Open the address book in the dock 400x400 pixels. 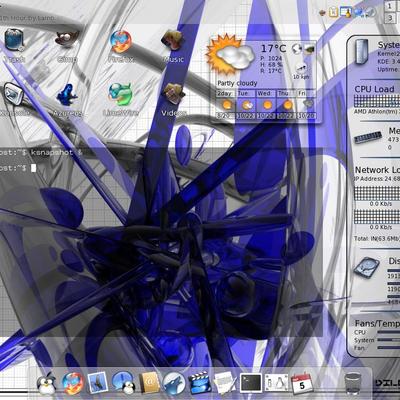click(149, 383)
